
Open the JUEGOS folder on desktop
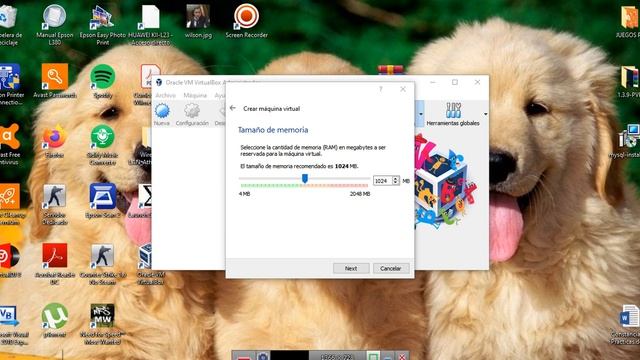click(x=629, y=21)
